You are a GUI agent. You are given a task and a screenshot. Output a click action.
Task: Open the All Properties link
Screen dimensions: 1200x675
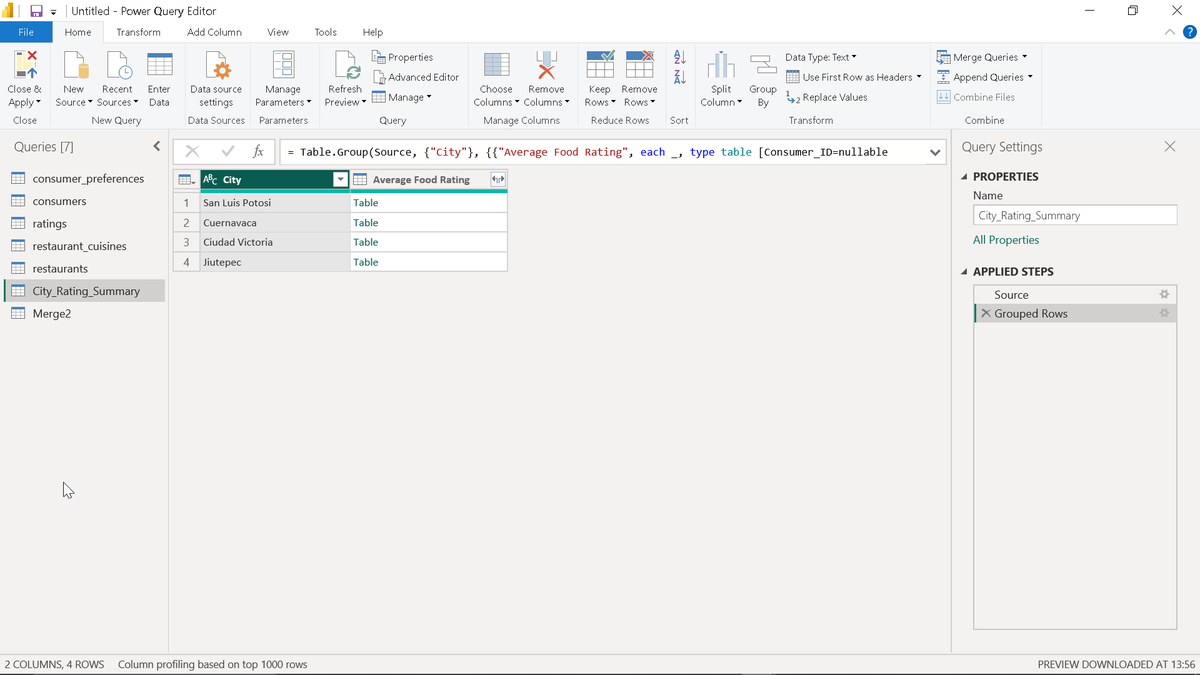pos(1006,240)
